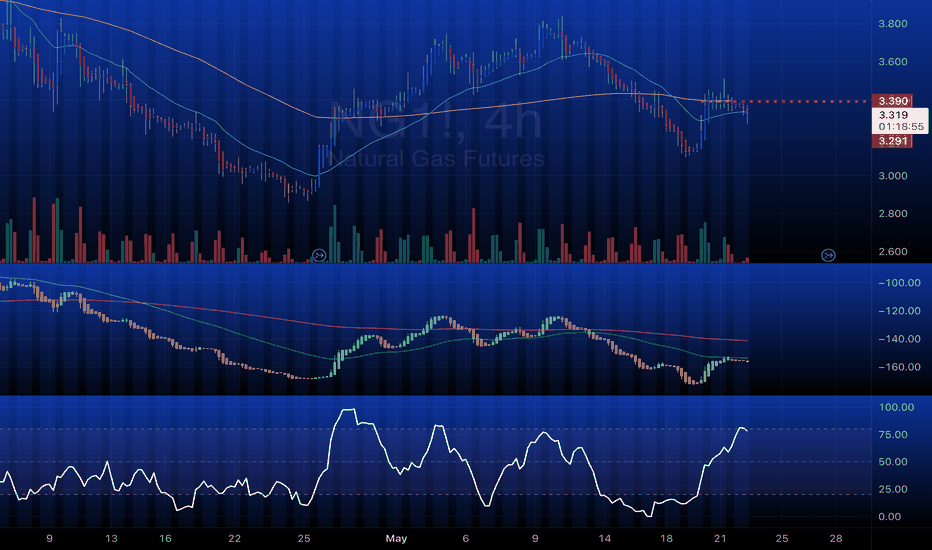Click the circled arrow icon near date 28
Viewport: 932px width, 550px height.
(x=828, y=256)
